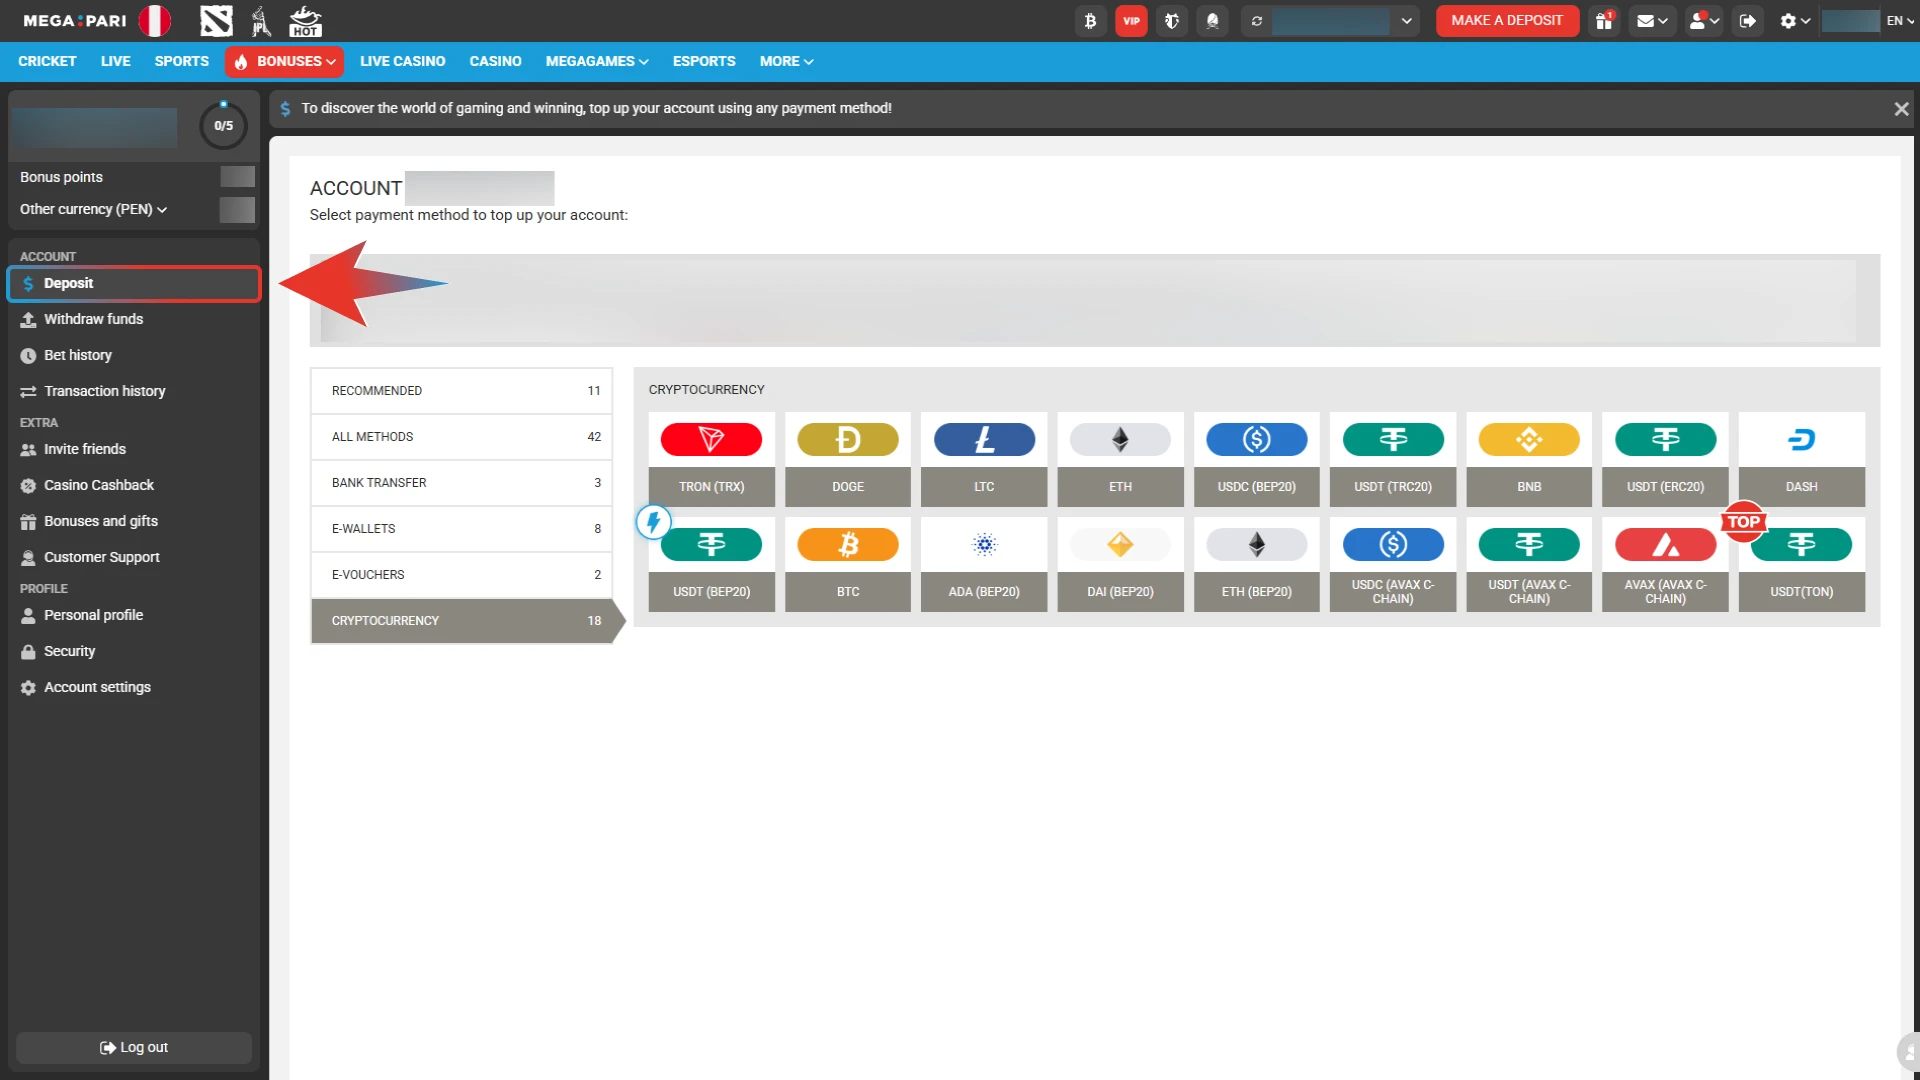
Task: Open Customer Support link
Action: pyautogui.click(x=133, y=557)
